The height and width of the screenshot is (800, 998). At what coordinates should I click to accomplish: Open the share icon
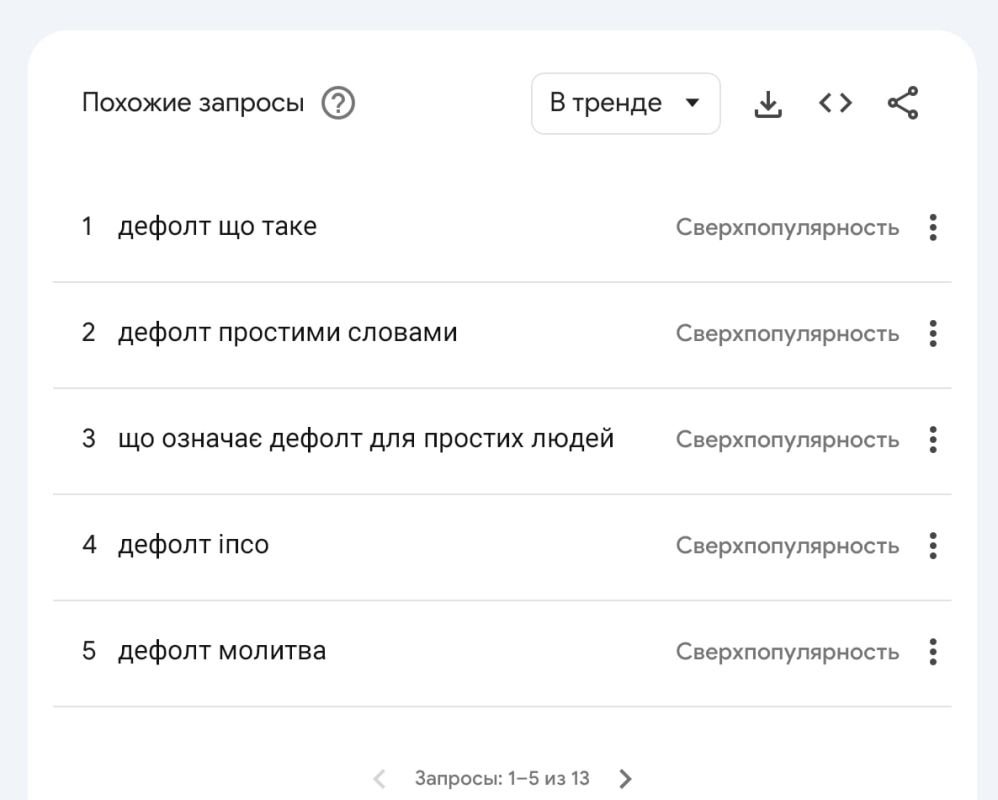903,102
